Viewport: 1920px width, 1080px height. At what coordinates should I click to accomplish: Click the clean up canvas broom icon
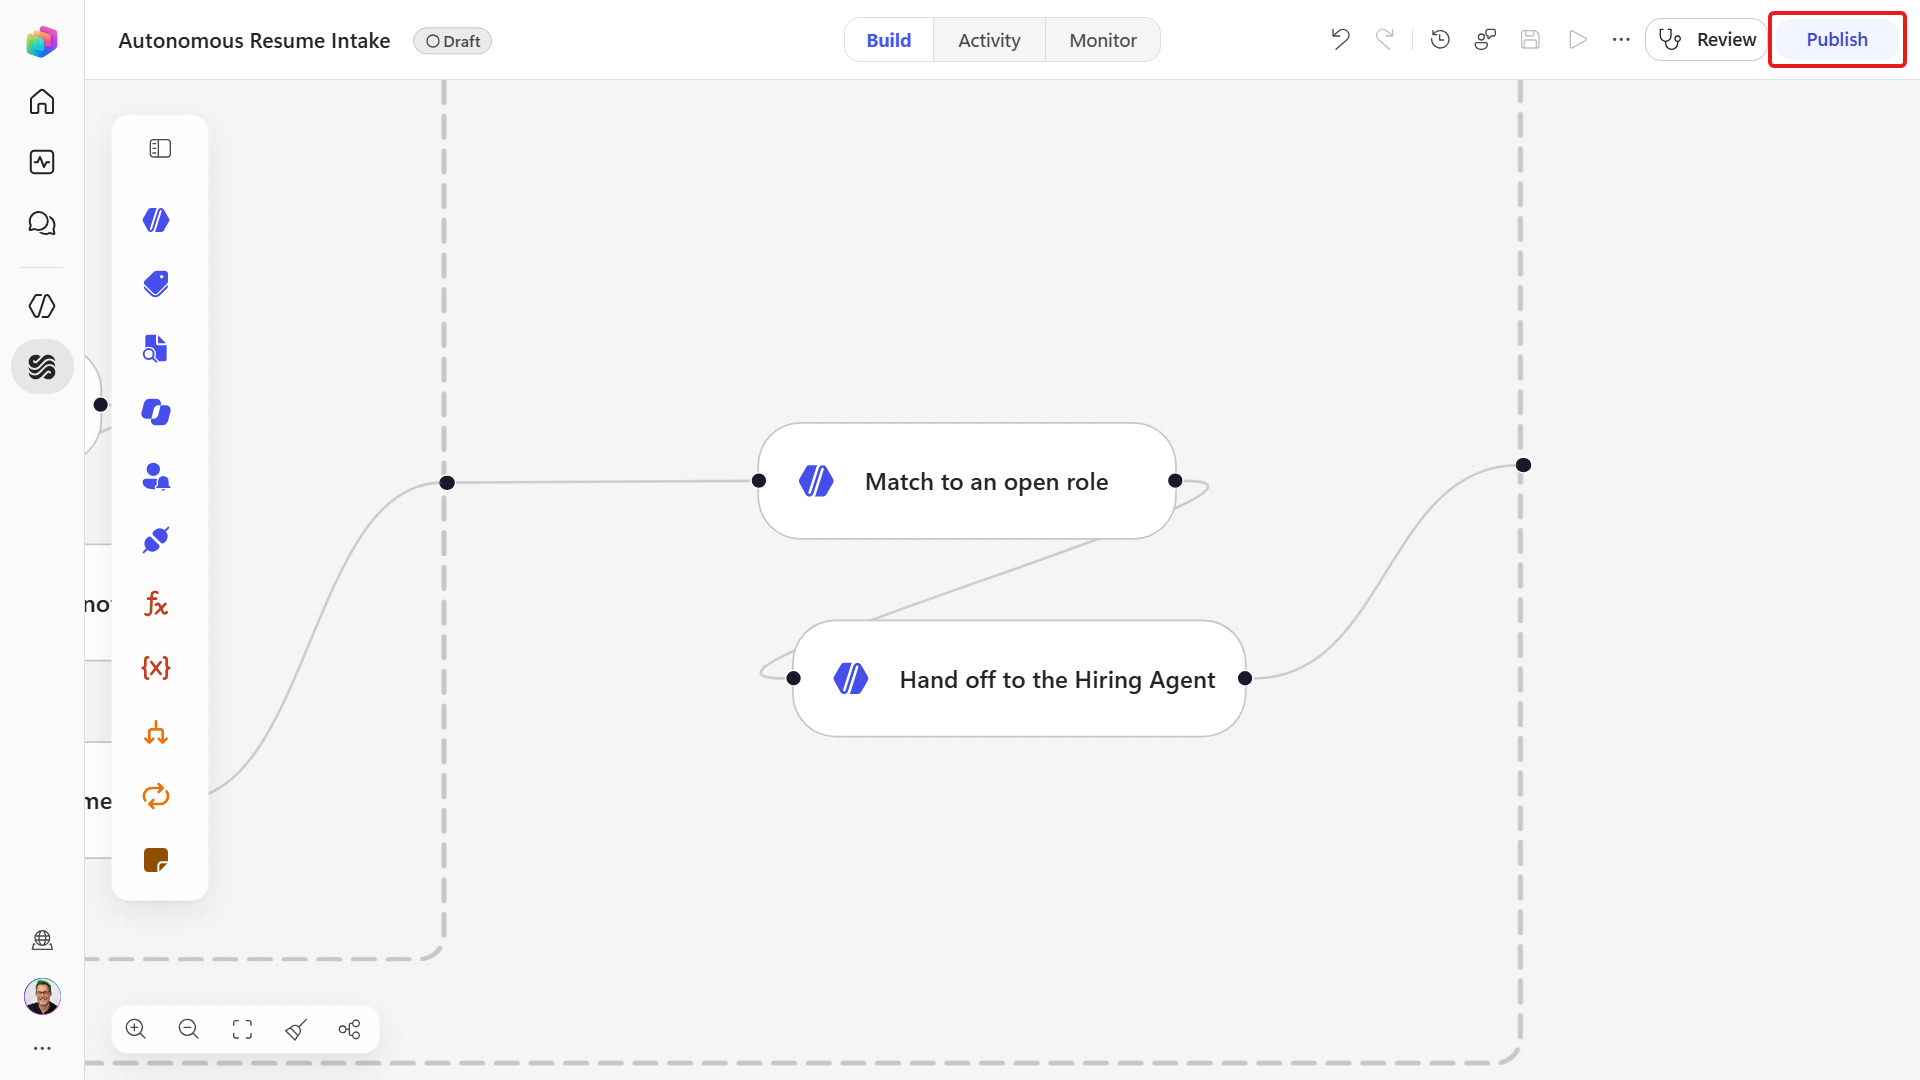point(296,1029)
